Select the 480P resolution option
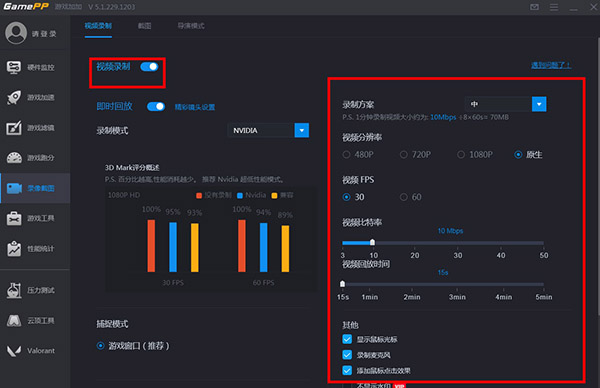 tap(358, 155)
